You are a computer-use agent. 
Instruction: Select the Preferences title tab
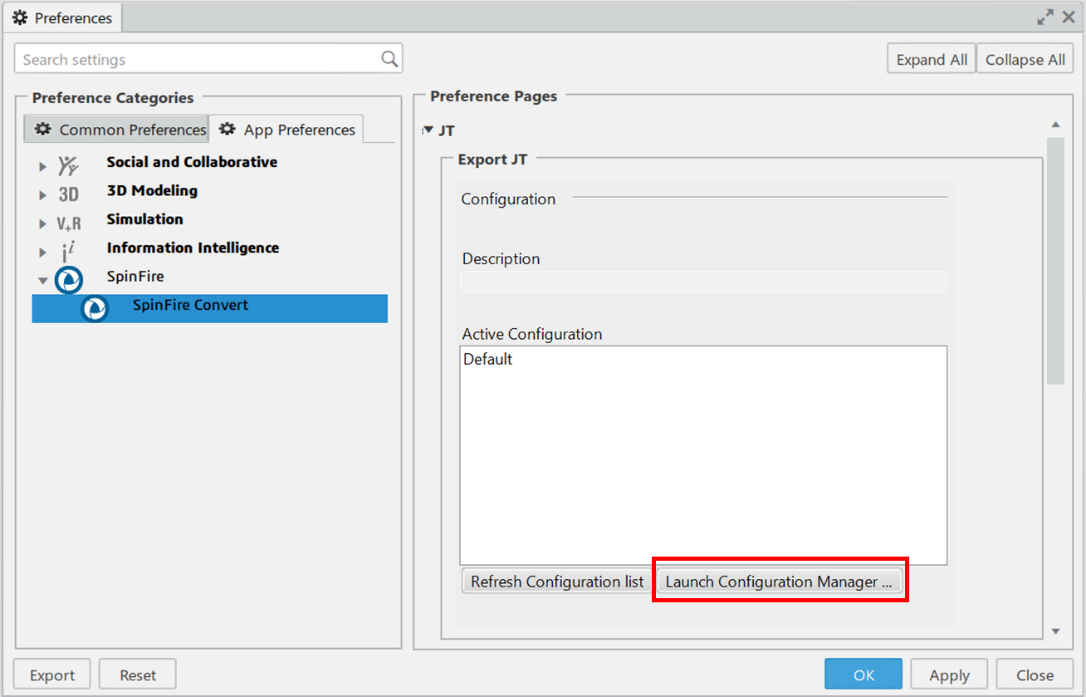(x=62, y=18)
